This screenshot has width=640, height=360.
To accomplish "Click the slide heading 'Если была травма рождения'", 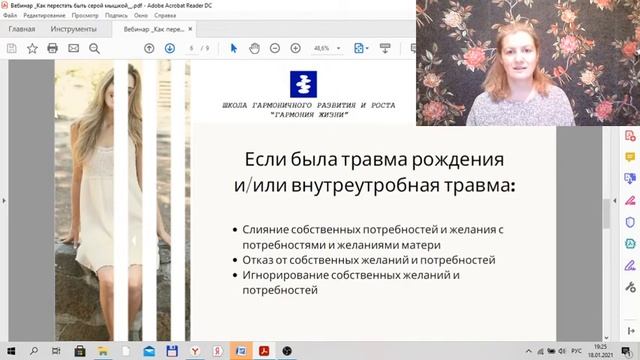I will tap(374, 159).
